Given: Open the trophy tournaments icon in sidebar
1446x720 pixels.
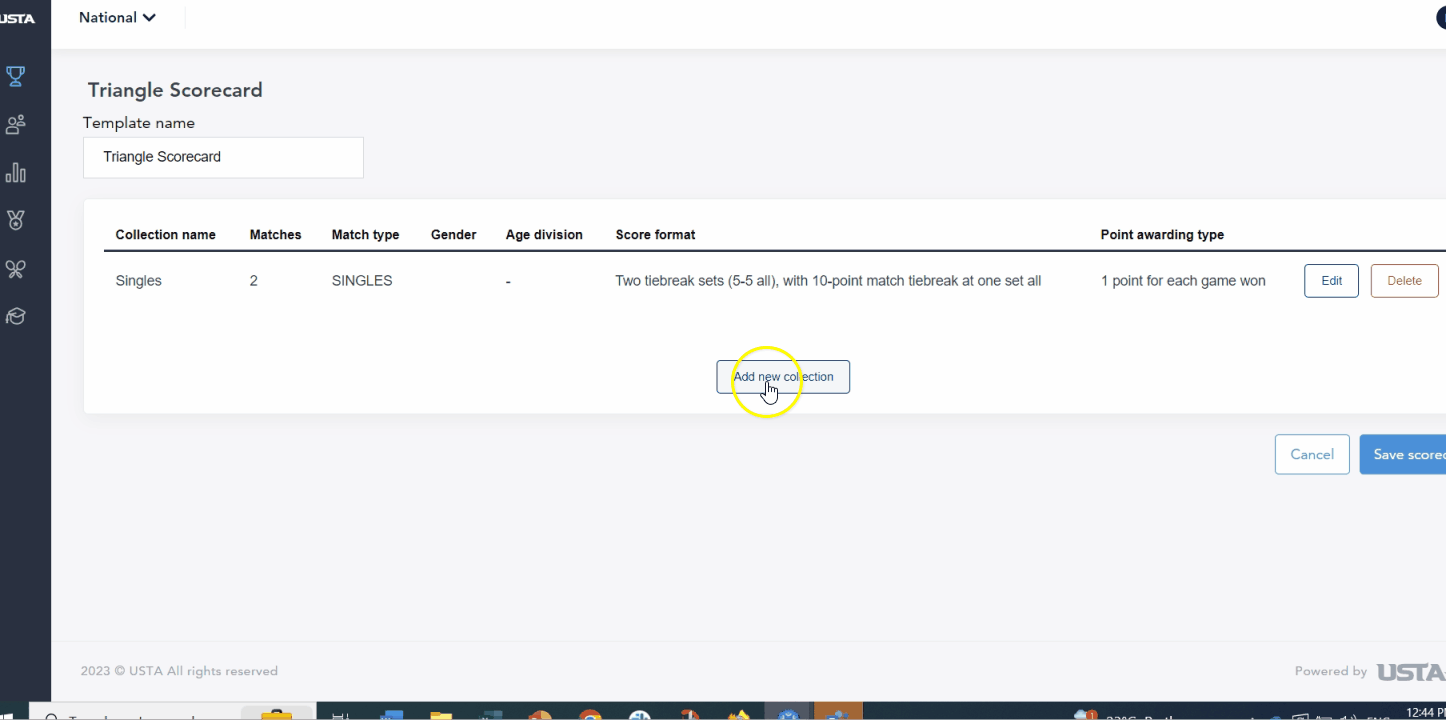Looking at the screenshot, I should point(15,75).
